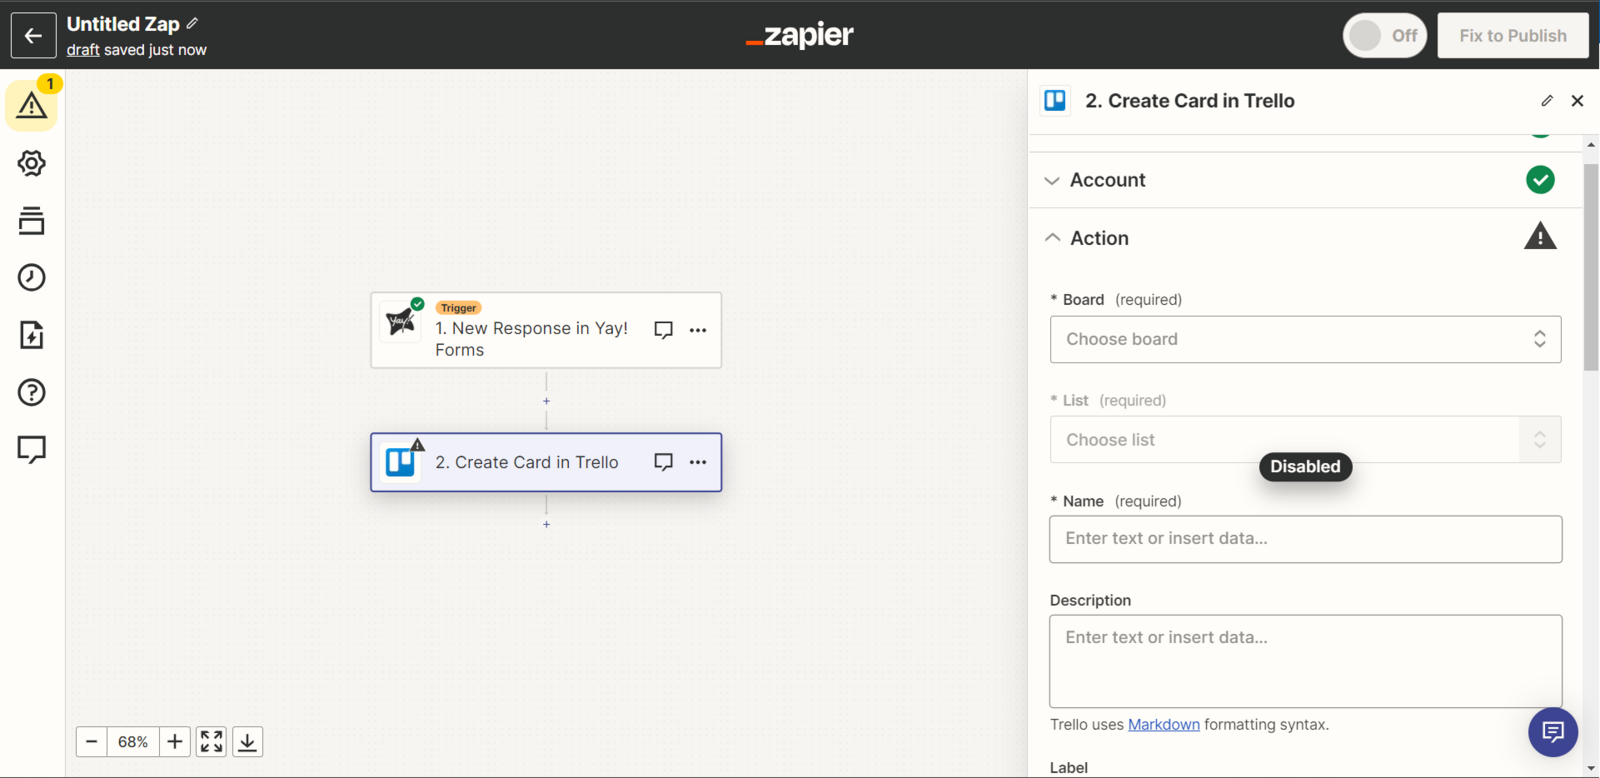1600x778 pixels.
Task: Open the Zap details file icon
Action: (31, 335)
